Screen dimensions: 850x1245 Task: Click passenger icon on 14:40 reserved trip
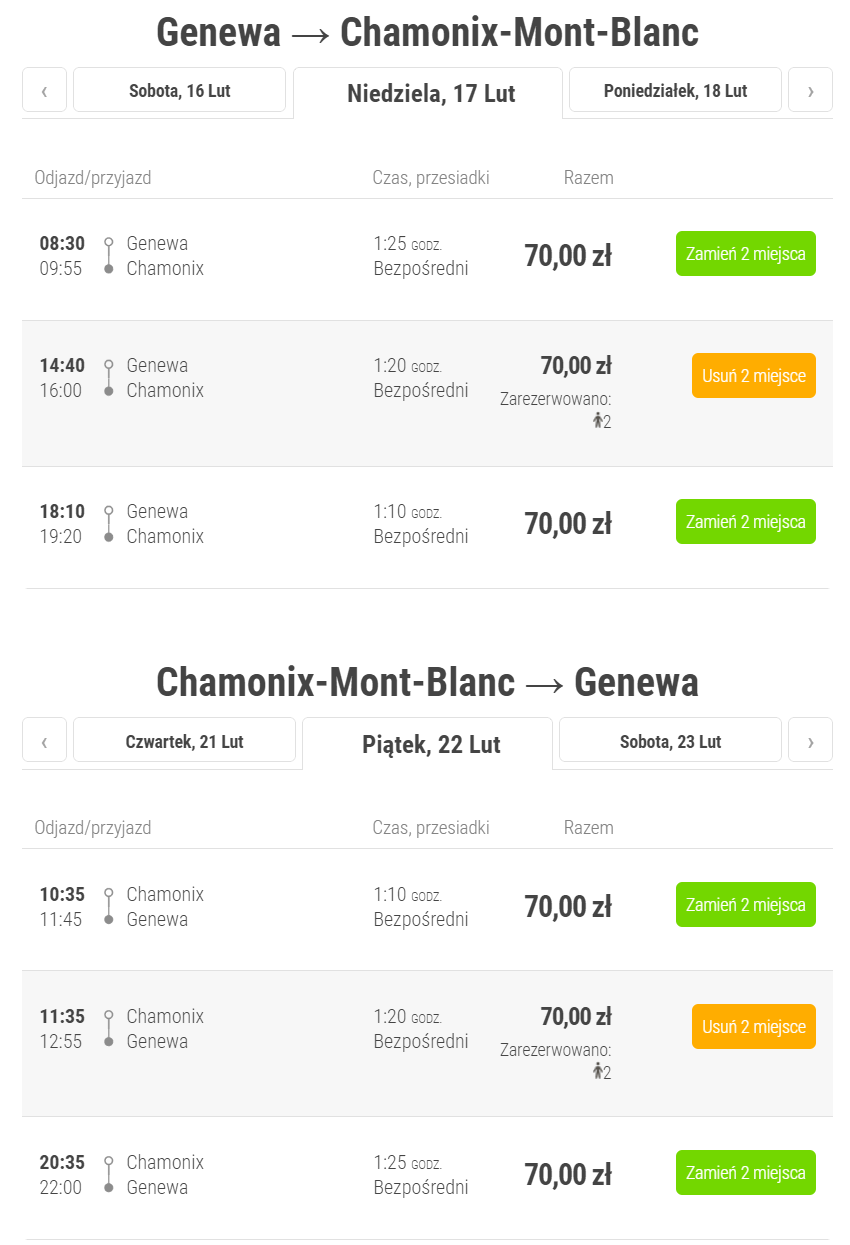point(599,421)
